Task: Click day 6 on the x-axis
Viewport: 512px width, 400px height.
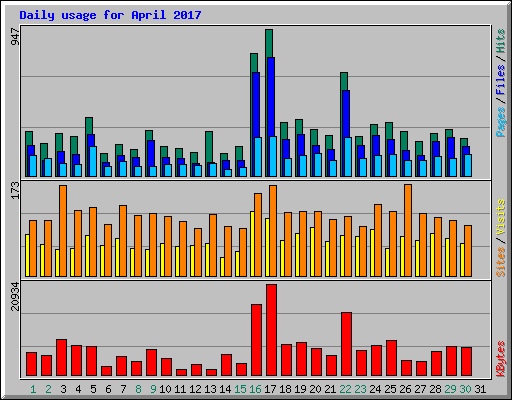Action: point(108,389)
